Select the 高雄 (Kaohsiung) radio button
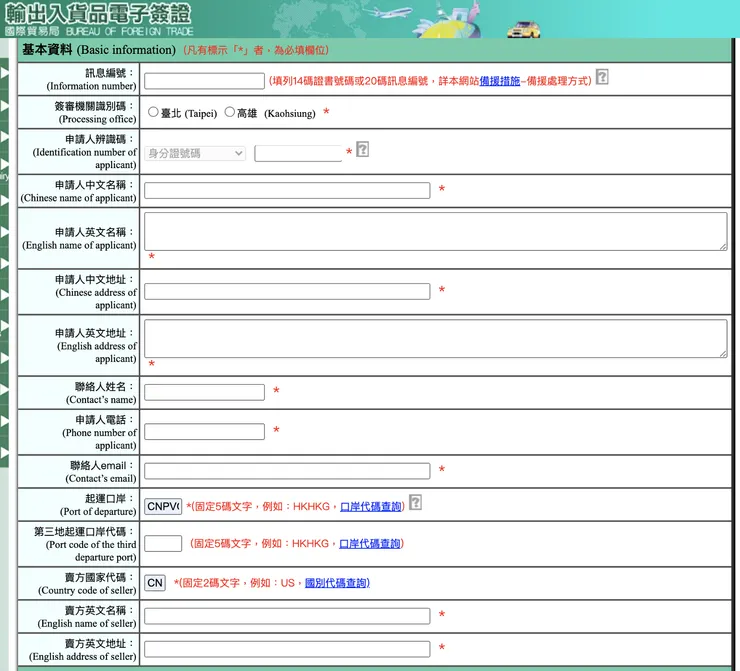Image resolution: width=740 pixels, height=671 pixels. 229,112
